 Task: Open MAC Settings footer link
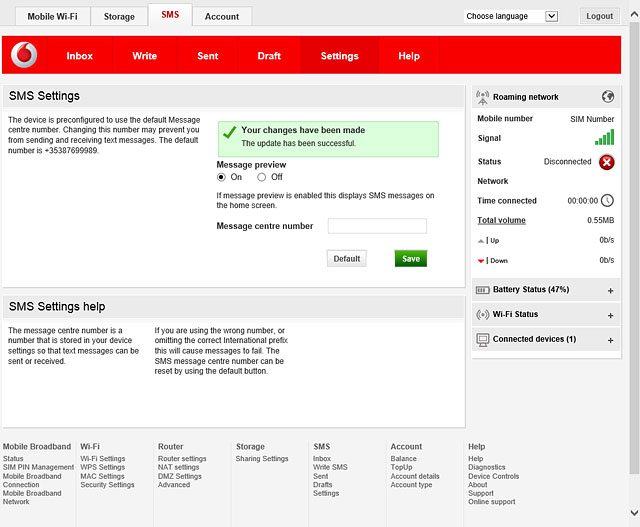click(102, 476)
